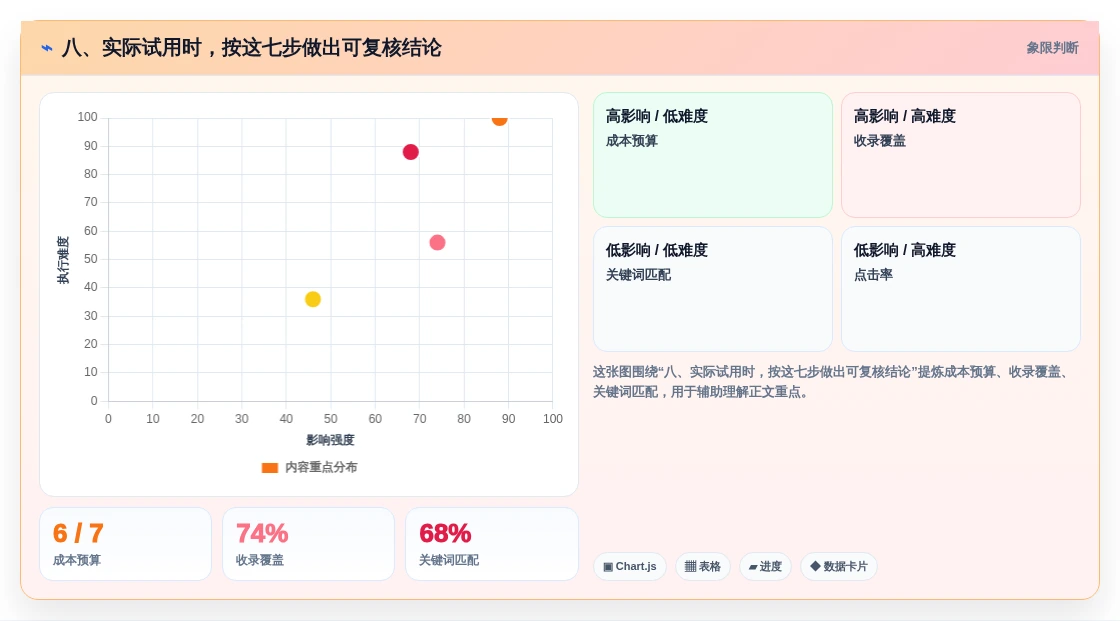Click the Chart.js tag chip
The width and height of the screenshot is (1120, 621).
coord(630,567)
